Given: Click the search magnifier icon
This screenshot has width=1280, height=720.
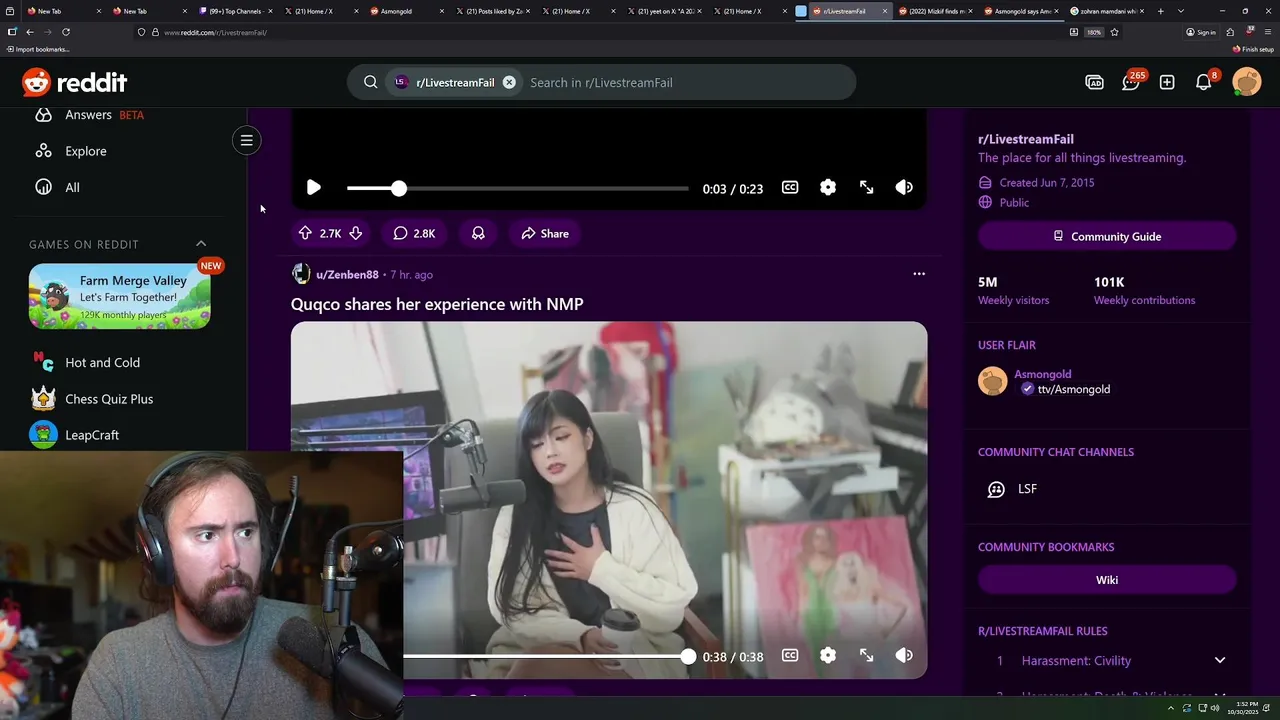Looking at the screenshot, I should pyautogui.click(x=370, y=82).
